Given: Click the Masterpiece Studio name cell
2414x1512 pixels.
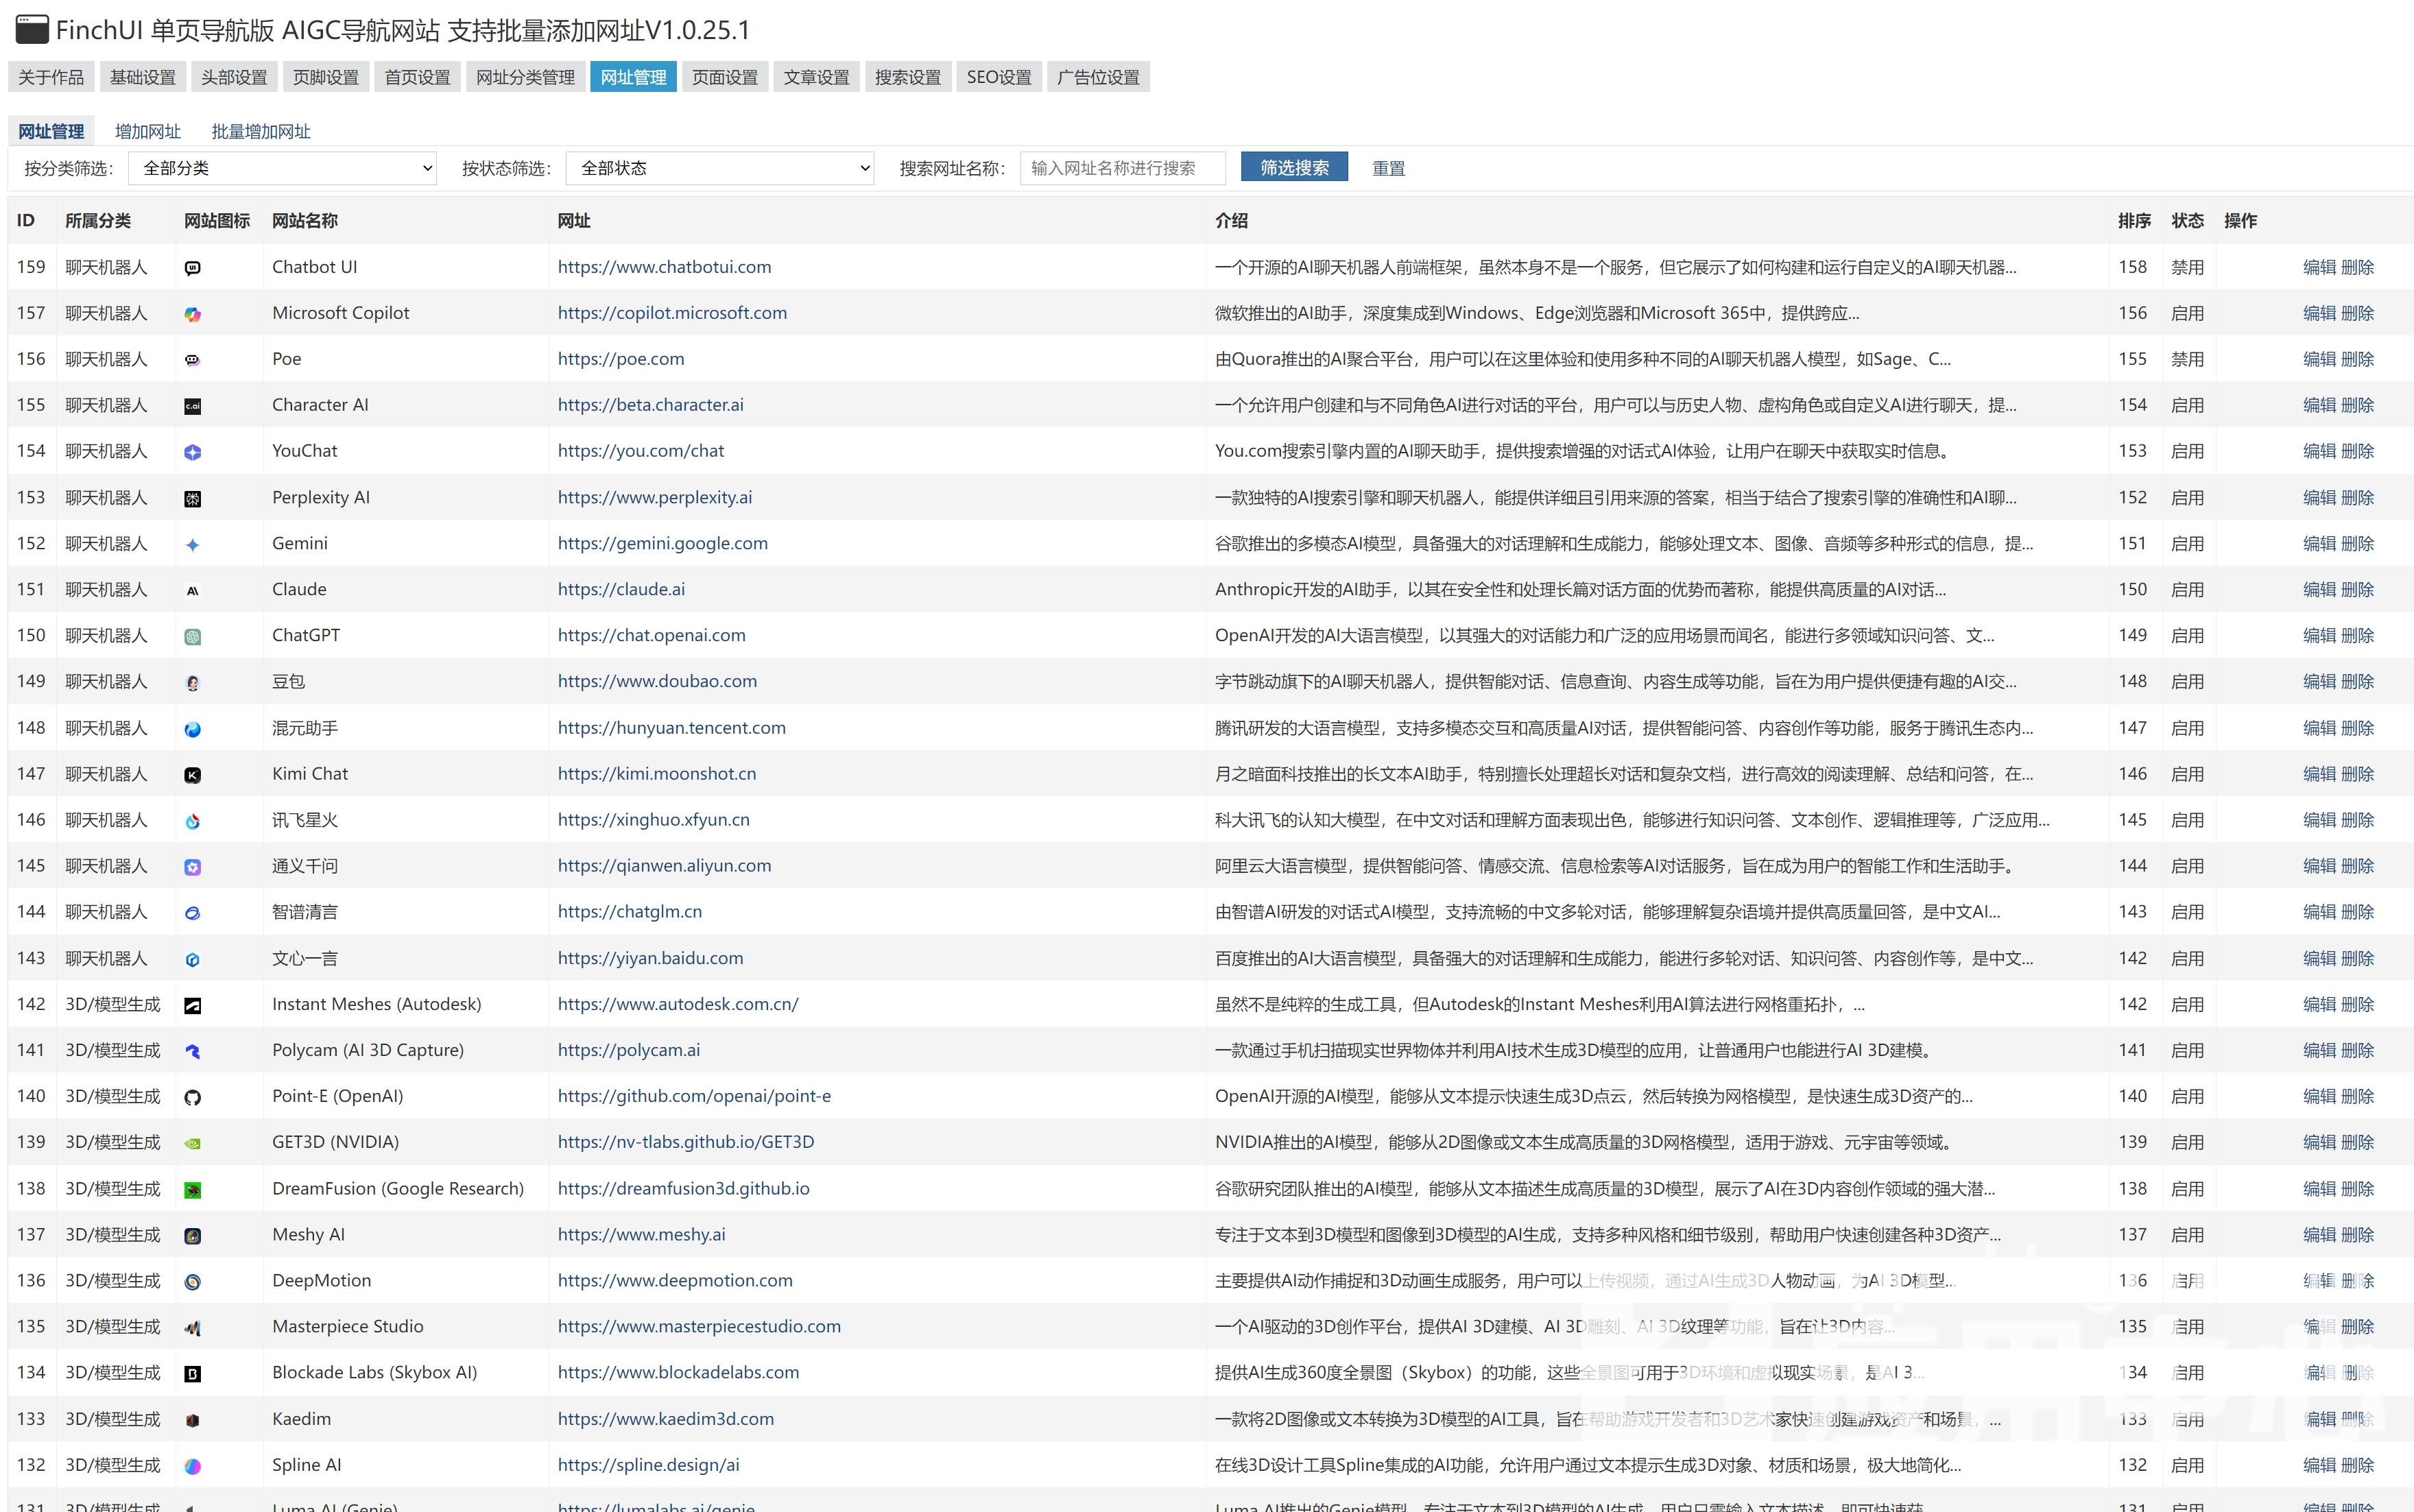Looking at the screenshot, I should [x=348, y=1326].
